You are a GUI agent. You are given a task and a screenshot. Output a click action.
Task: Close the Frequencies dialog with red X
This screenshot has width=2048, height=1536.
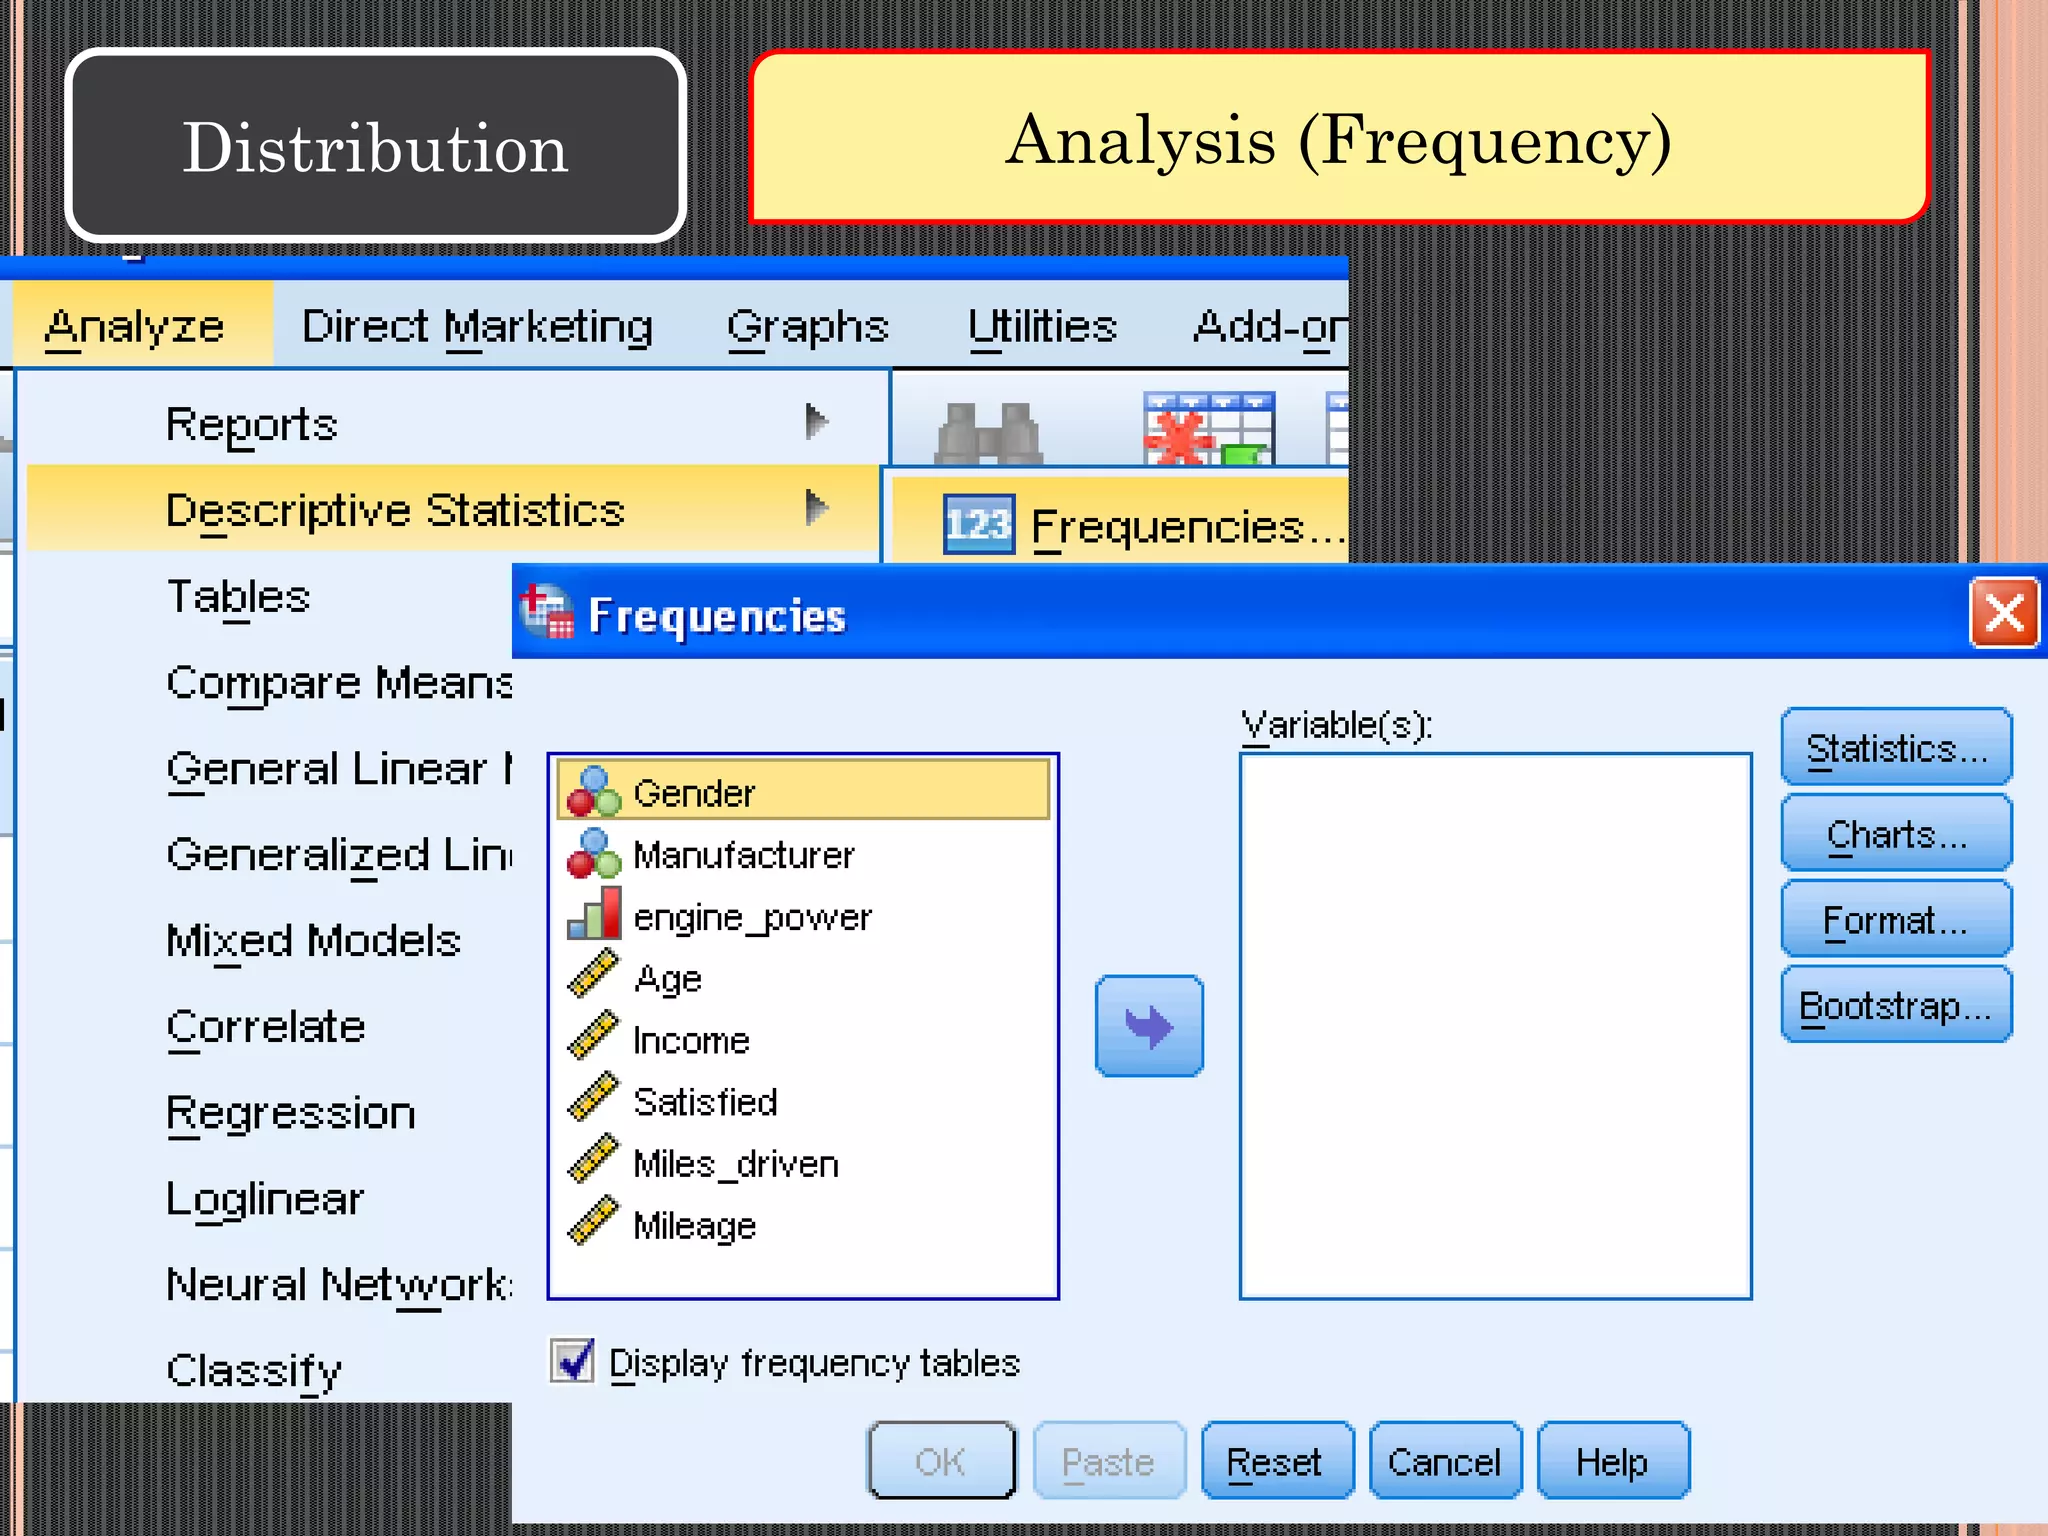click(x=2004, y=612)
